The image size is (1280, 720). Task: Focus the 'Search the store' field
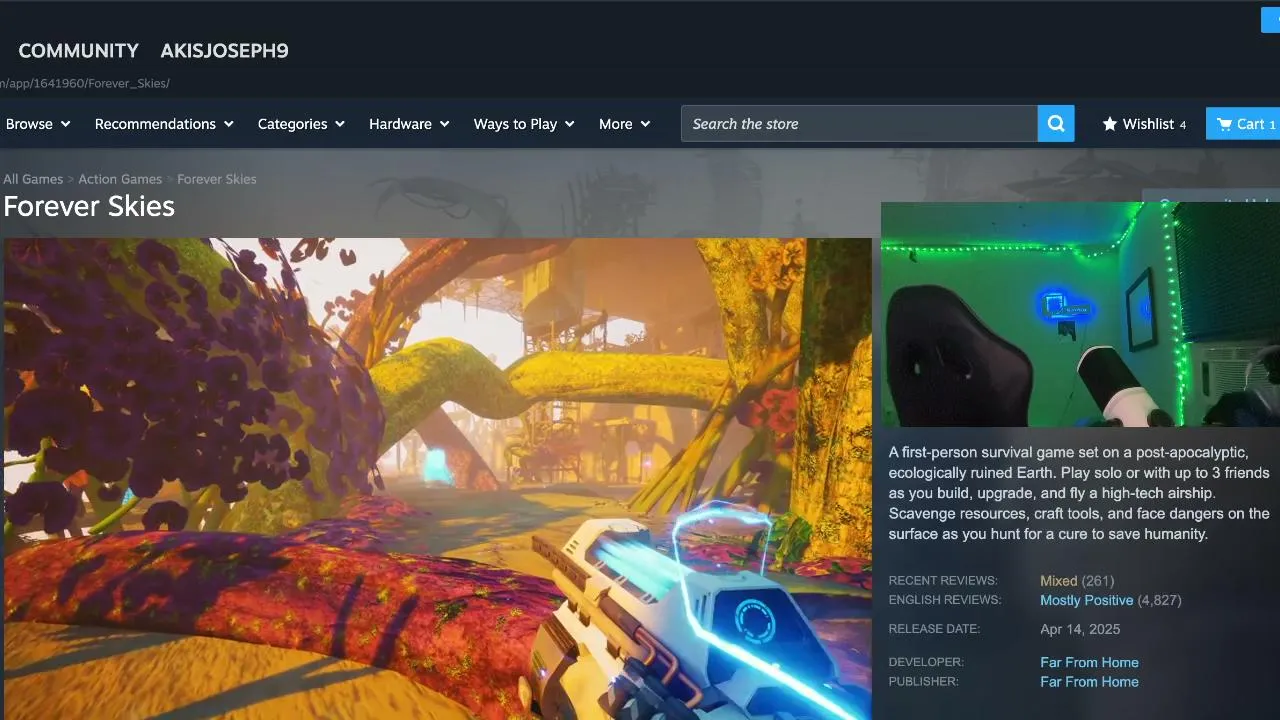coord(859,124)
